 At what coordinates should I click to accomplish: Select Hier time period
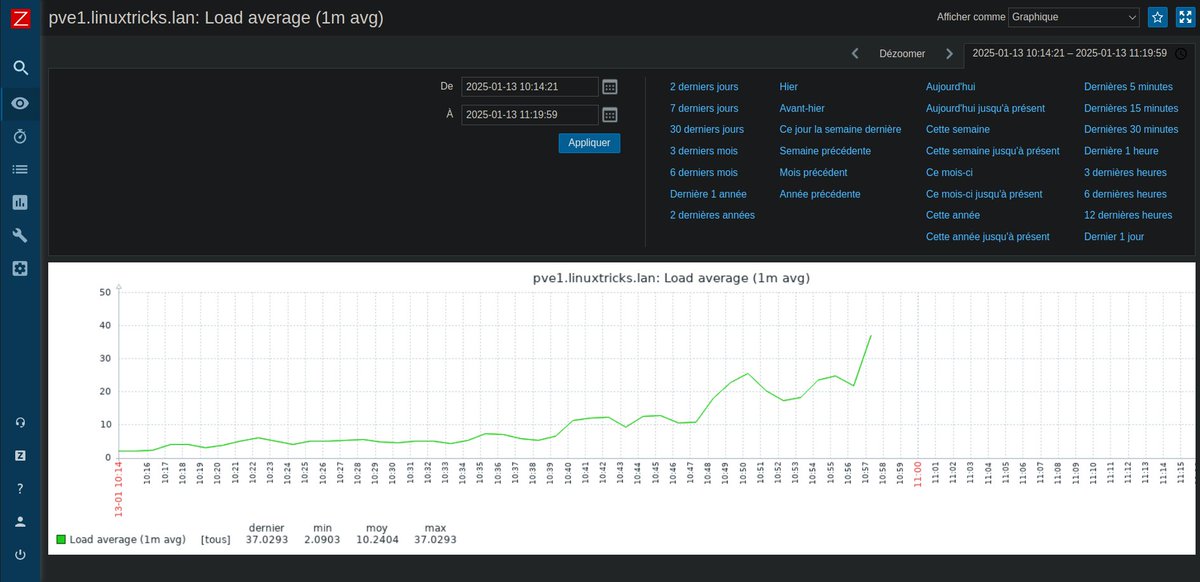click(789, 87)
